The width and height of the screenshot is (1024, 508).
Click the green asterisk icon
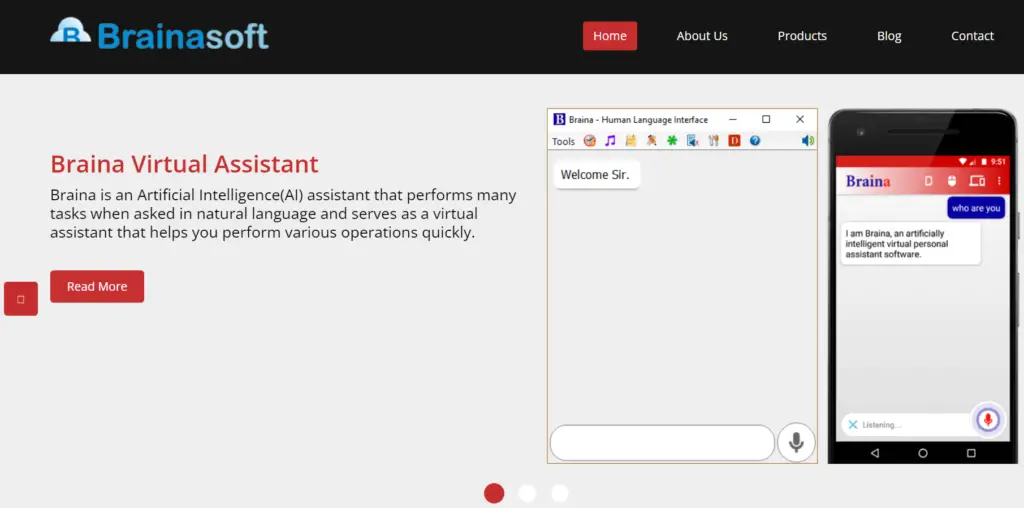672,141
